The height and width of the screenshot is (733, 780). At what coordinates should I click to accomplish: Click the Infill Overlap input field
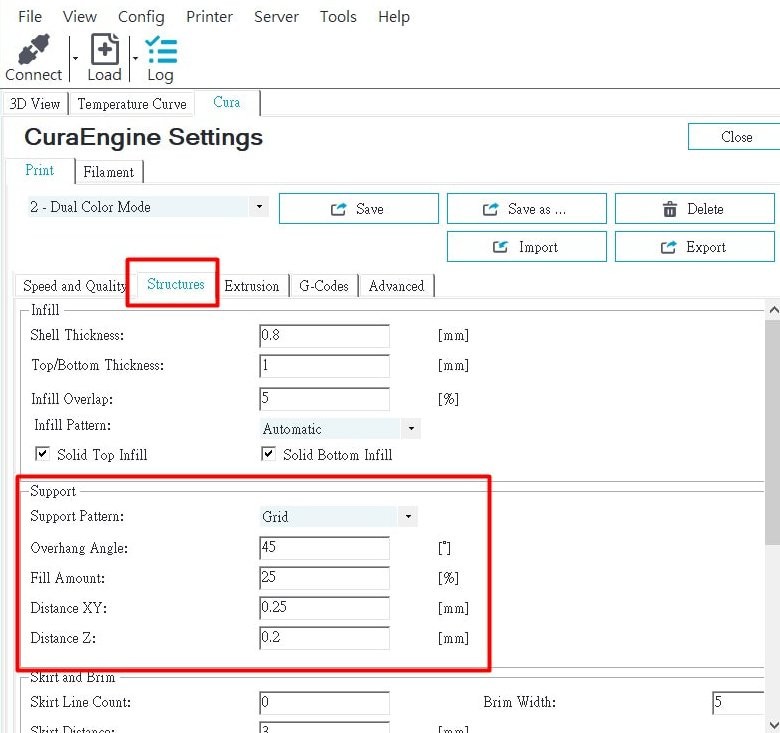click(324, 398)
